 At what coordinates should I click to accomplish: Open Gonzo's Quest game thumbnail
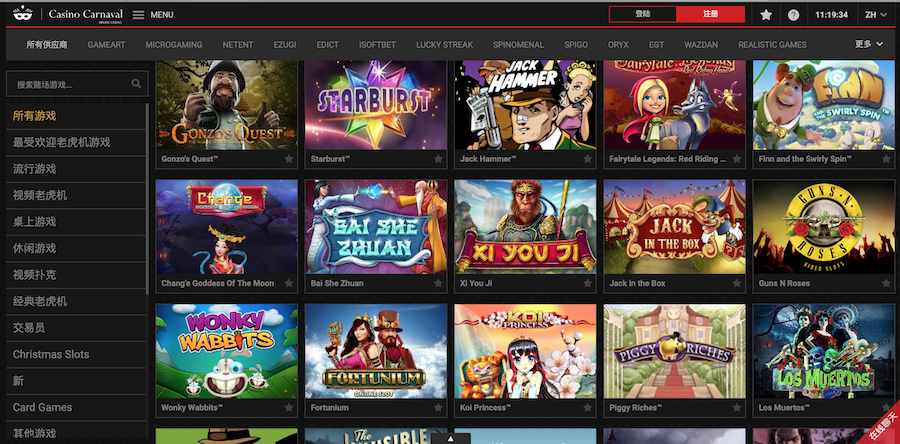tap(227, 104)
